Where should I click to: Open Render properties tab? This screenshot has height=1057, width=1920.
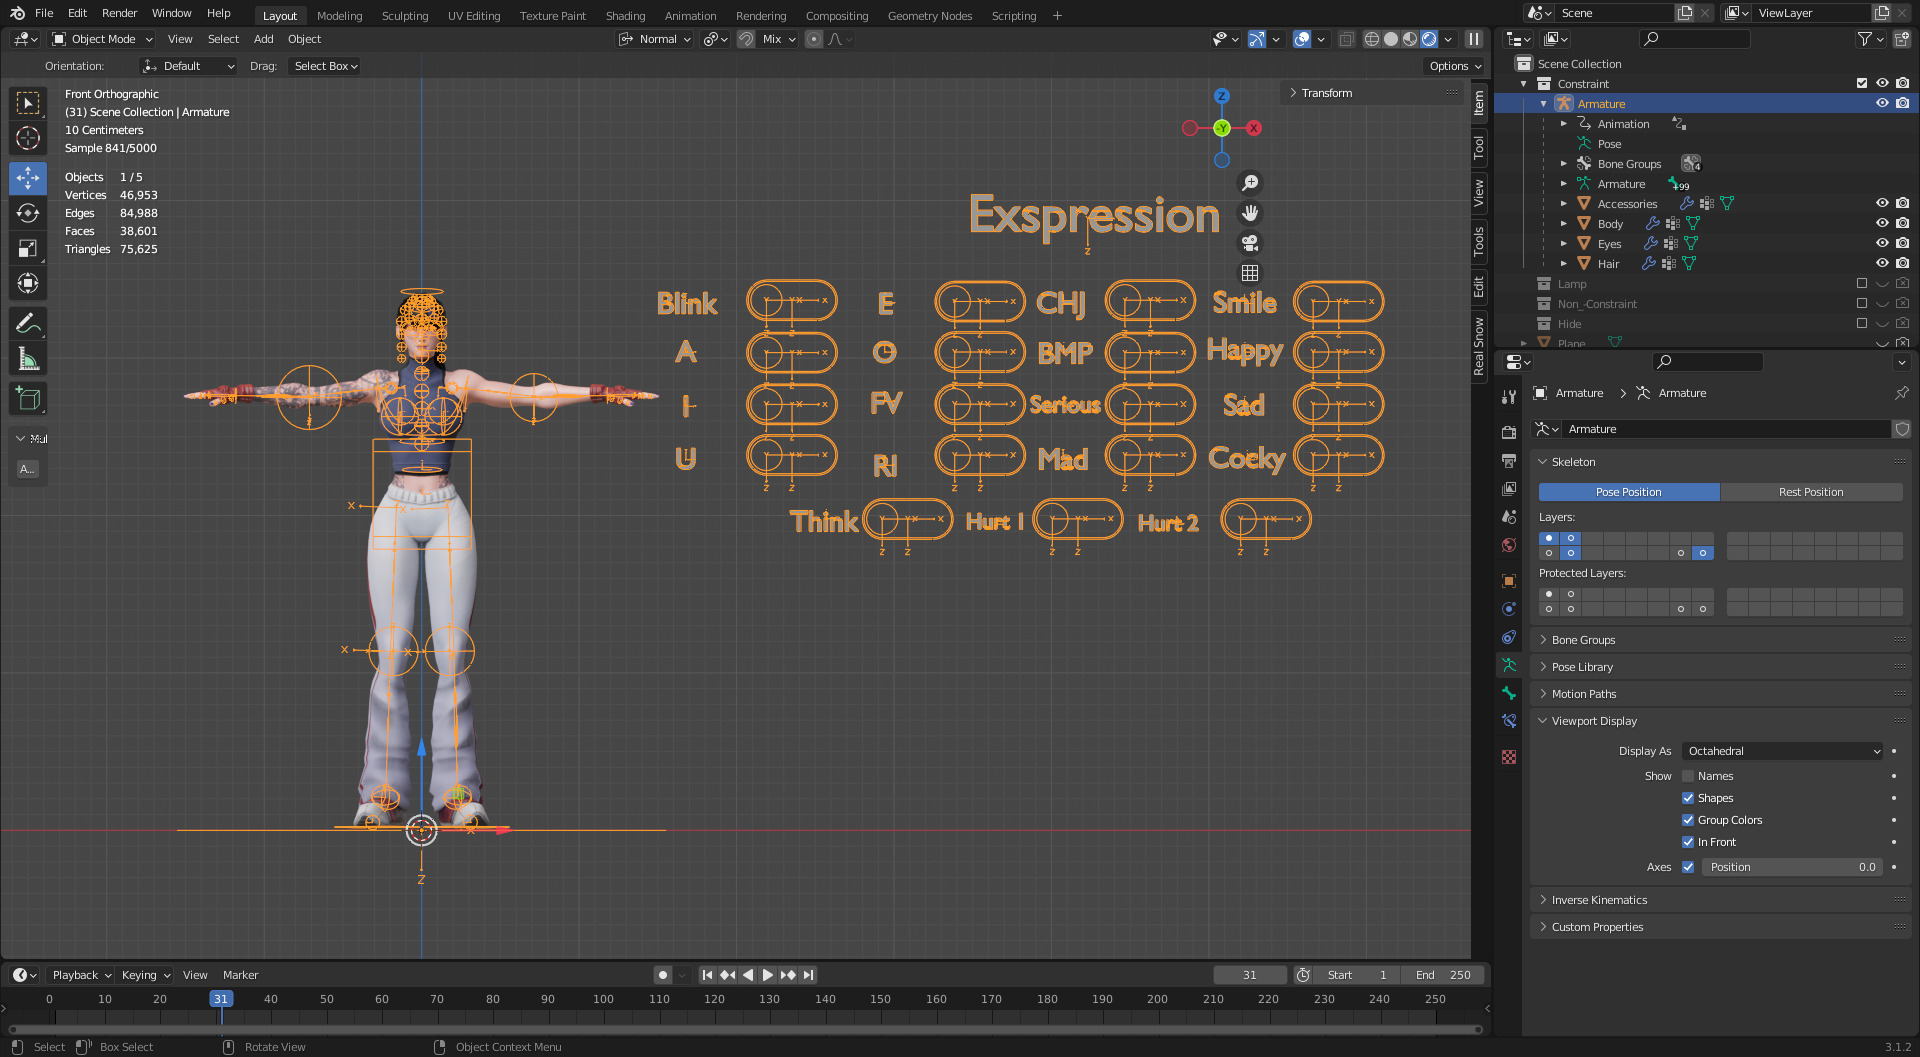(1509, 433)
